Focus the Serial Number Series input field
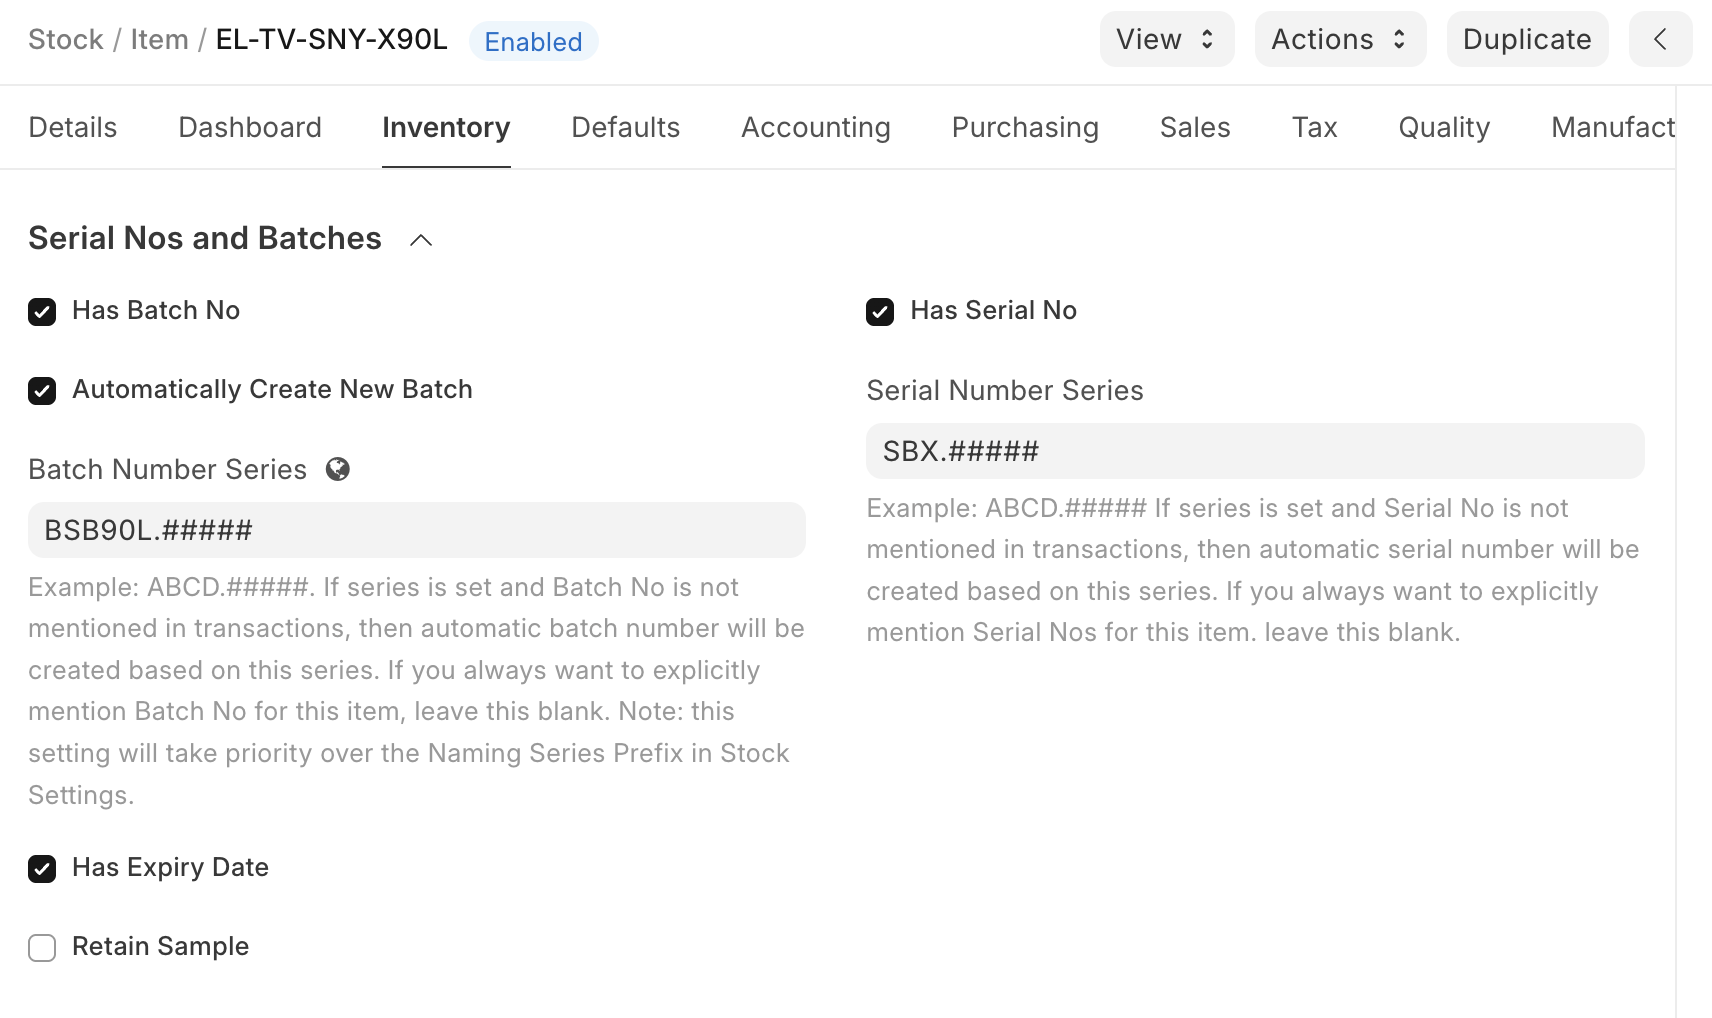This screenshot has width=1712, height=1018. (1254, 451)
